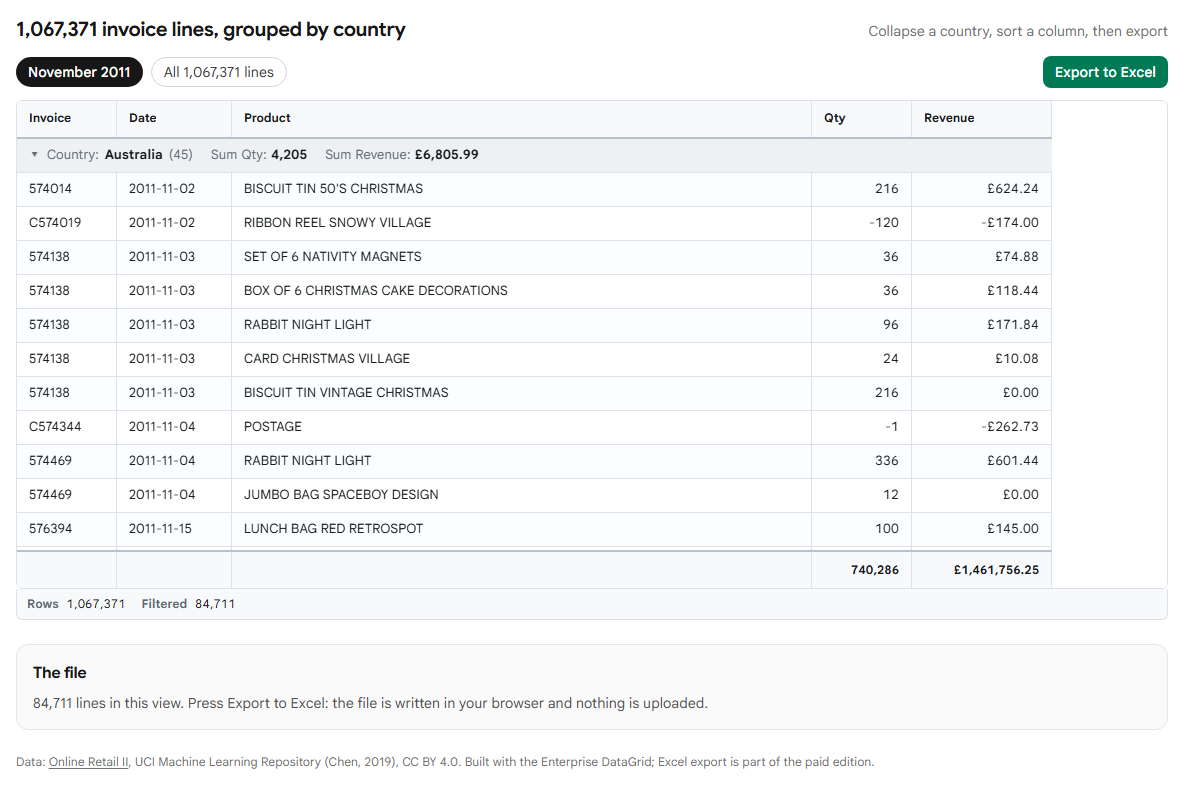Select revenue cell £74.88

tap(981, 257)
